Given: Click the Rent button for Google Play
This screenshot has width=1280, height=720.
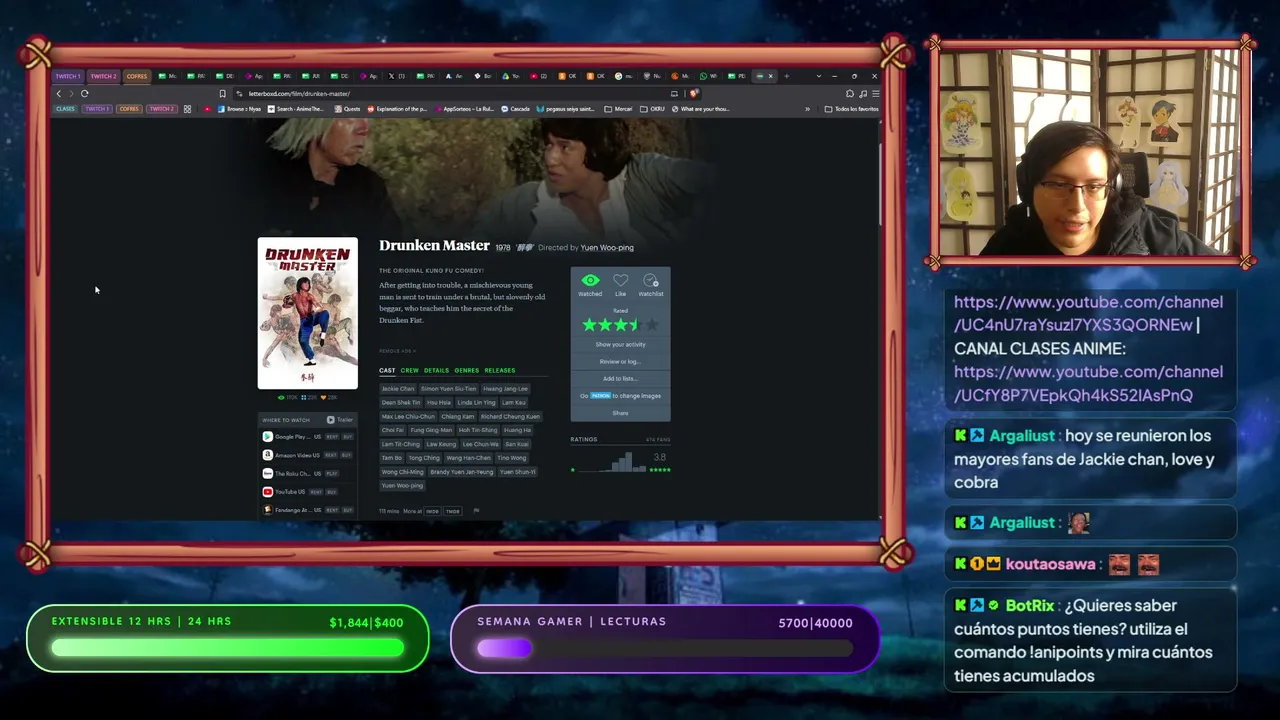Looking at the screenshot, I should (x=331, y=437).
